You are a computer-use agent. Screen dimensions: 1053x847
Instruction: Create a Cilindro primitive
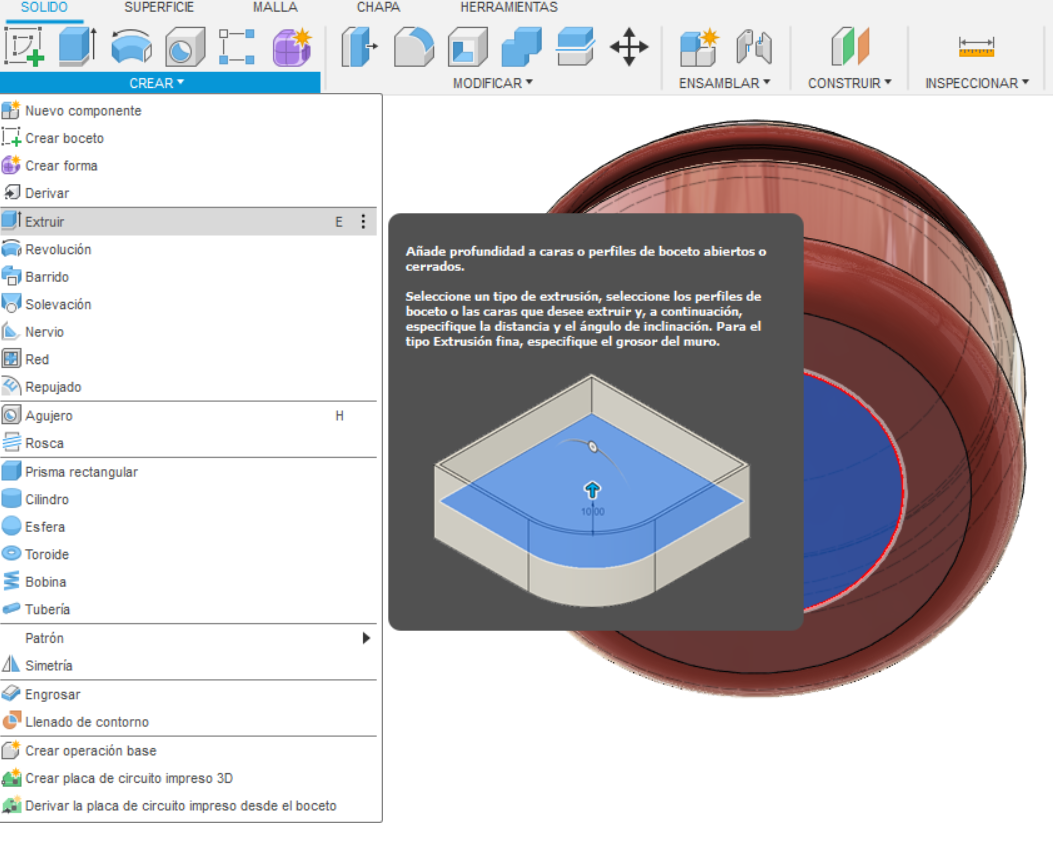point(189,500)
